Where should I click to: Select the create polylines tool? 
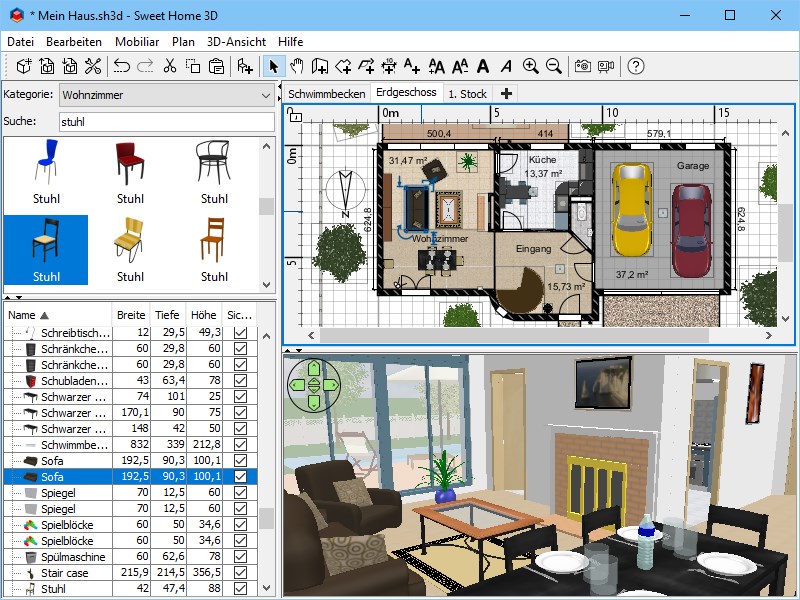[x=366, y=66]
